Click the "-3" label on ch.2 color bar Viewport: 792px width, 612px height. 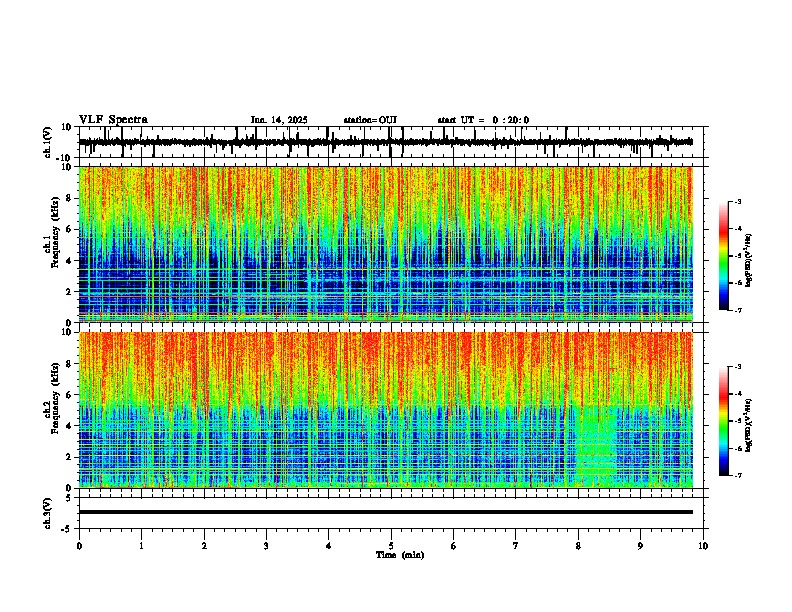738,367
